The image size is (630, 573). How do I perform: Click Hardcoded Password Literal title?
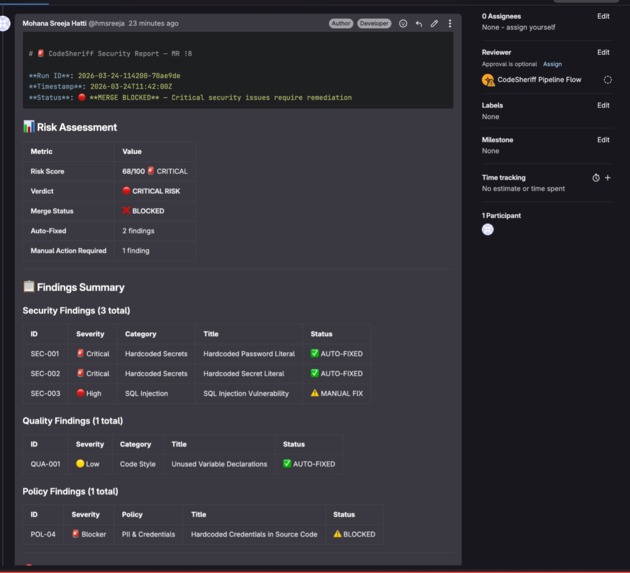(x=249, y=354)
